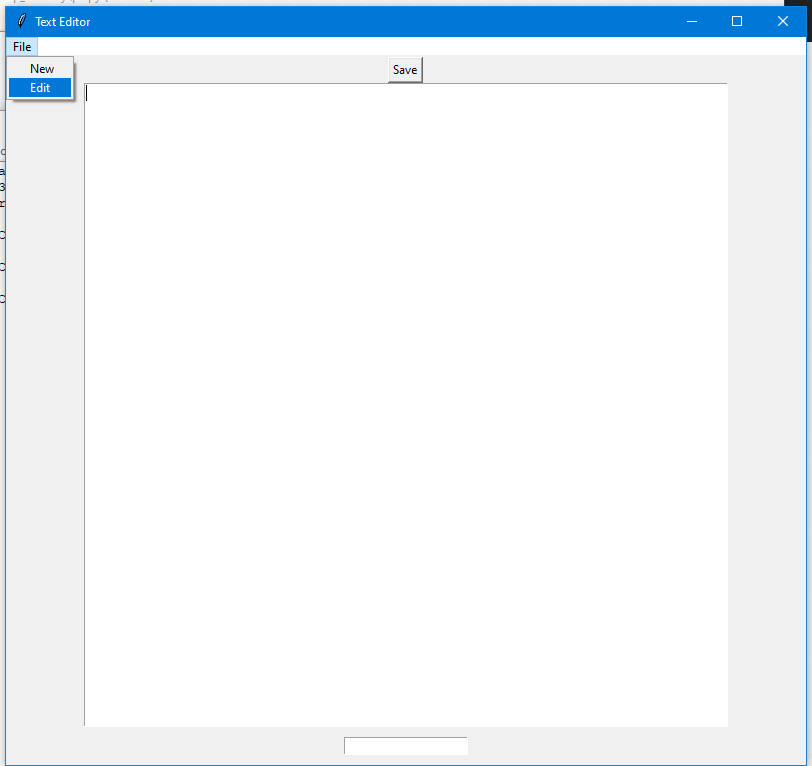Select Edit in the File dropdown
This screenshot has width=812, height=766.
coord(40,88)
